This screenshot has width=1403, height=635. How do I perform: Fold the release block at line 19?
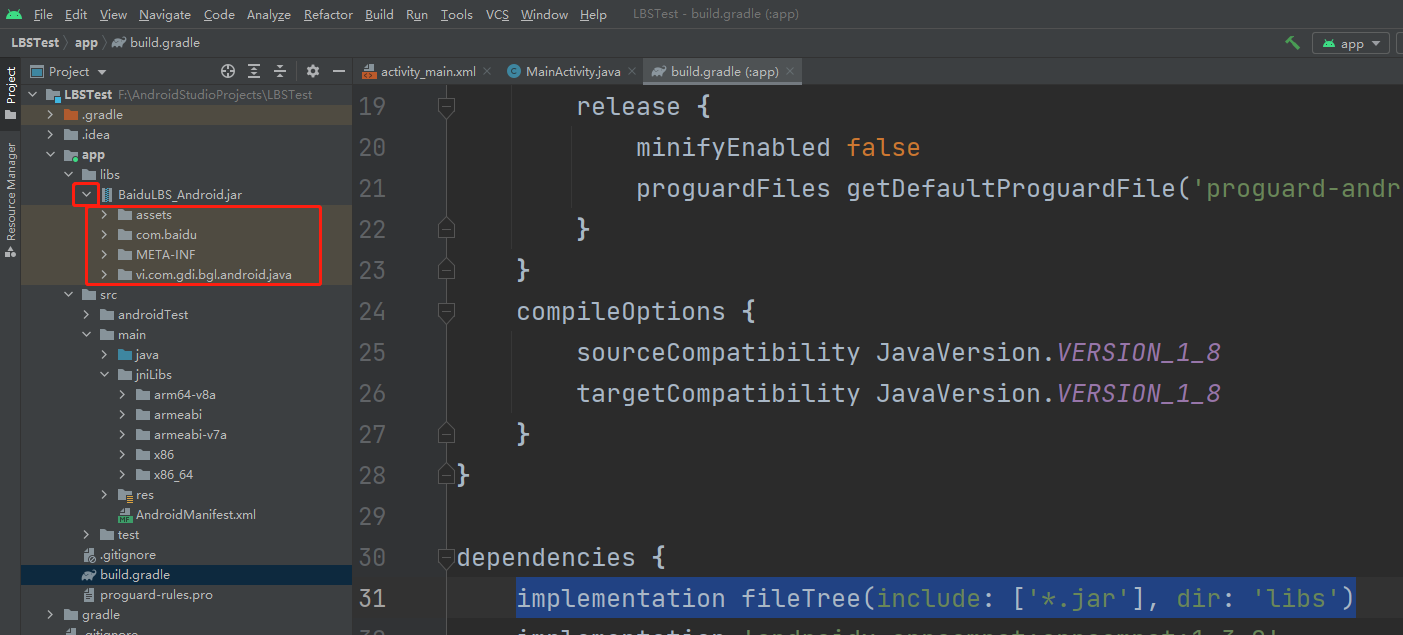coord(446,106)
